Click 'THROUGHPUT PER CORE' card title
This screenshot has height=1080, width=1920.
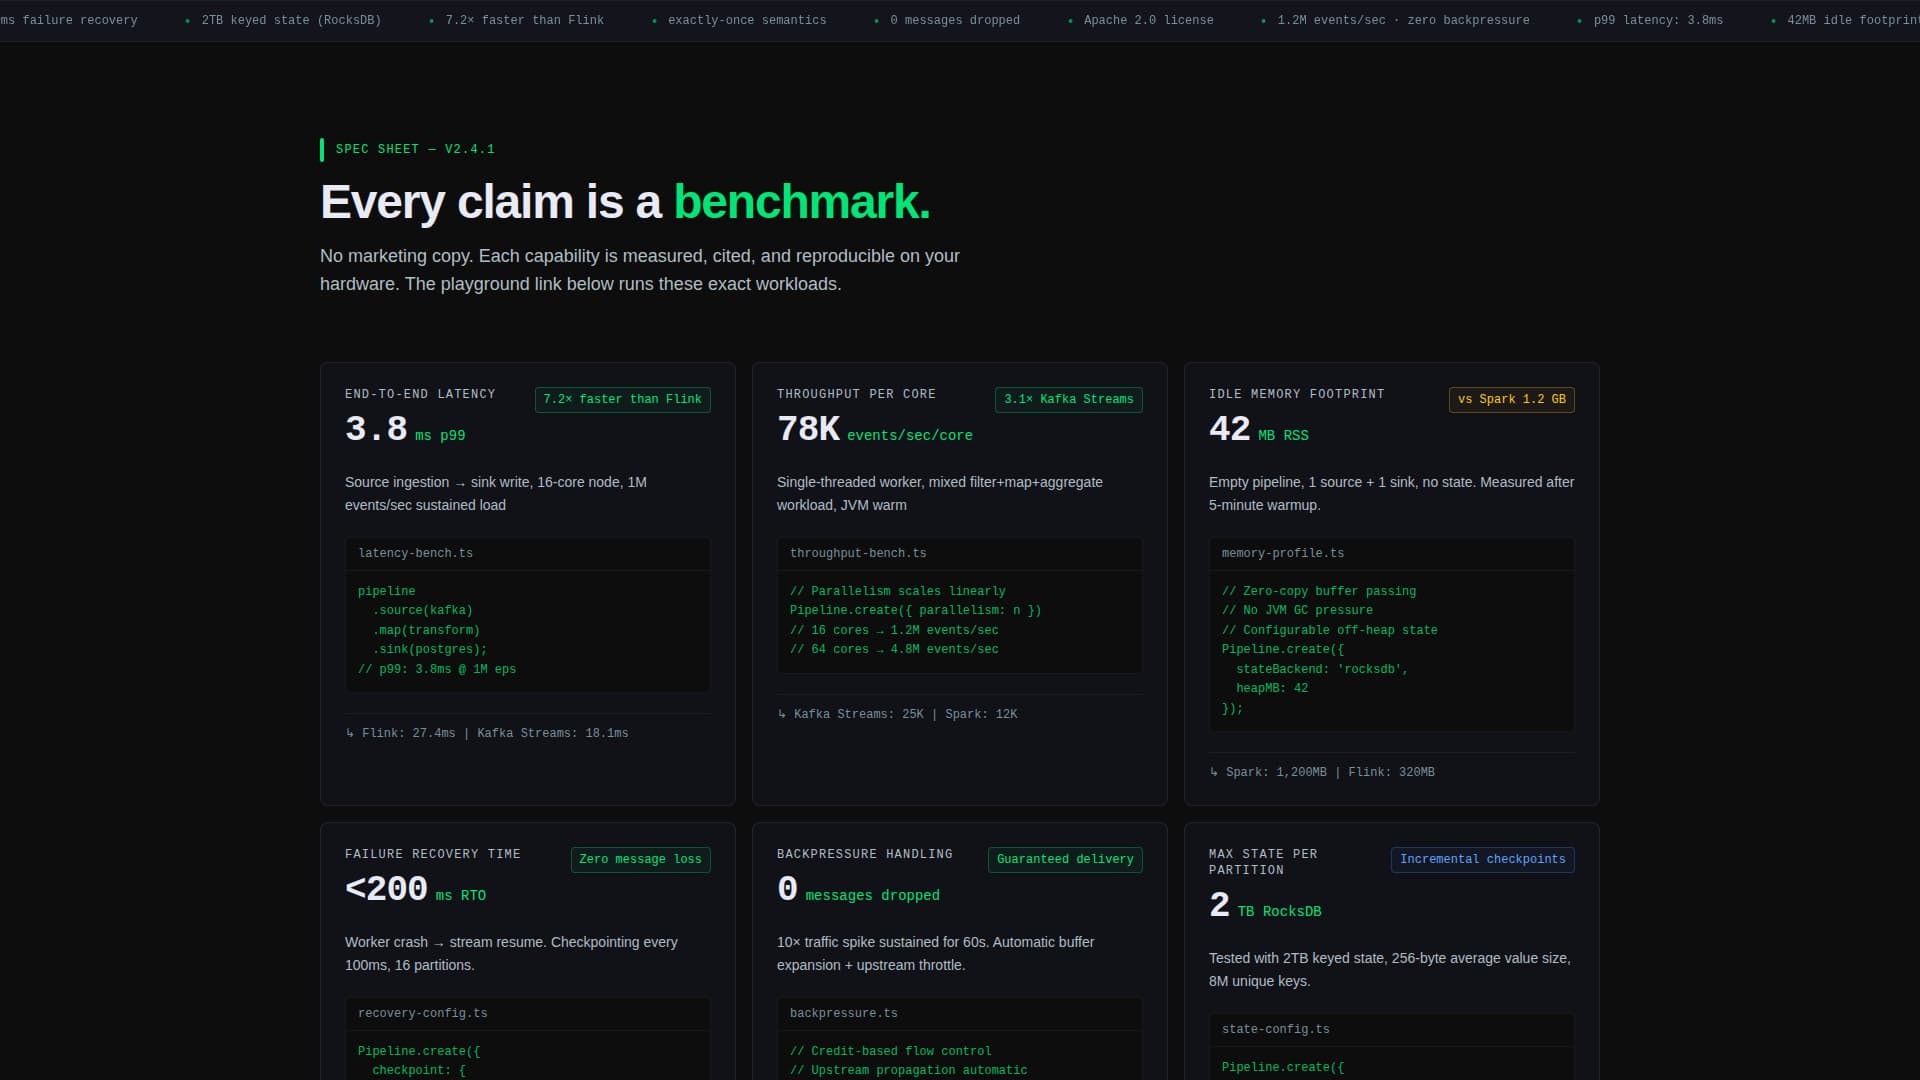pyautogui.click(x=856, y=395)
